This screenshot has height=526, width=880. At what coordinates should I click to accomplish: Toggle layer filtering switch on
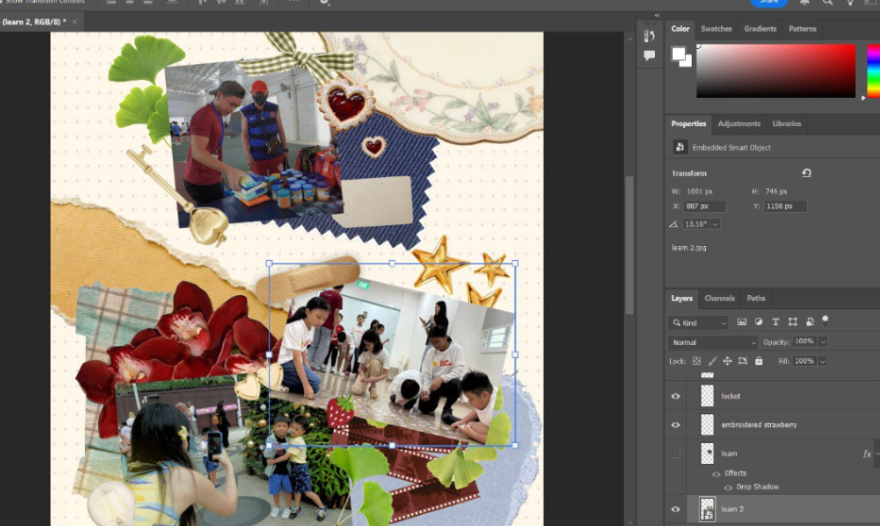pyautogui.click(x=825, y=321)
